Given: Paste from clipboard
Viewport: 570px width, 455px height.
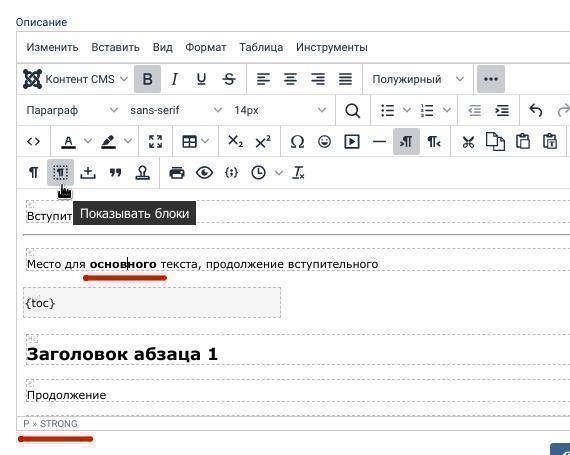Looking at the screenshot, I should [x=522, y=141].
